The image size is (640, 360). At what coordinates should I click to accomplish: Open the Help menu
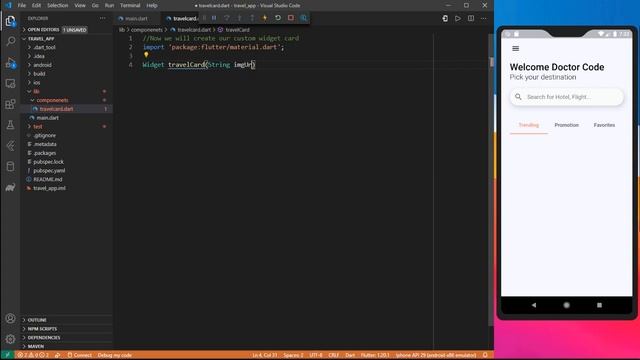[152, 5]
